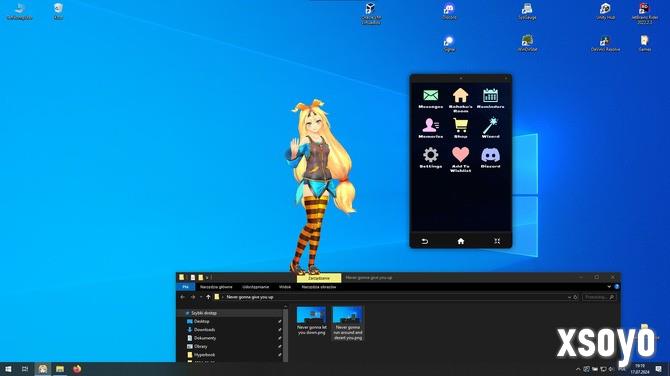The image size is (670, 376).
Task: Go up one folder level
Action: point(208,297)
